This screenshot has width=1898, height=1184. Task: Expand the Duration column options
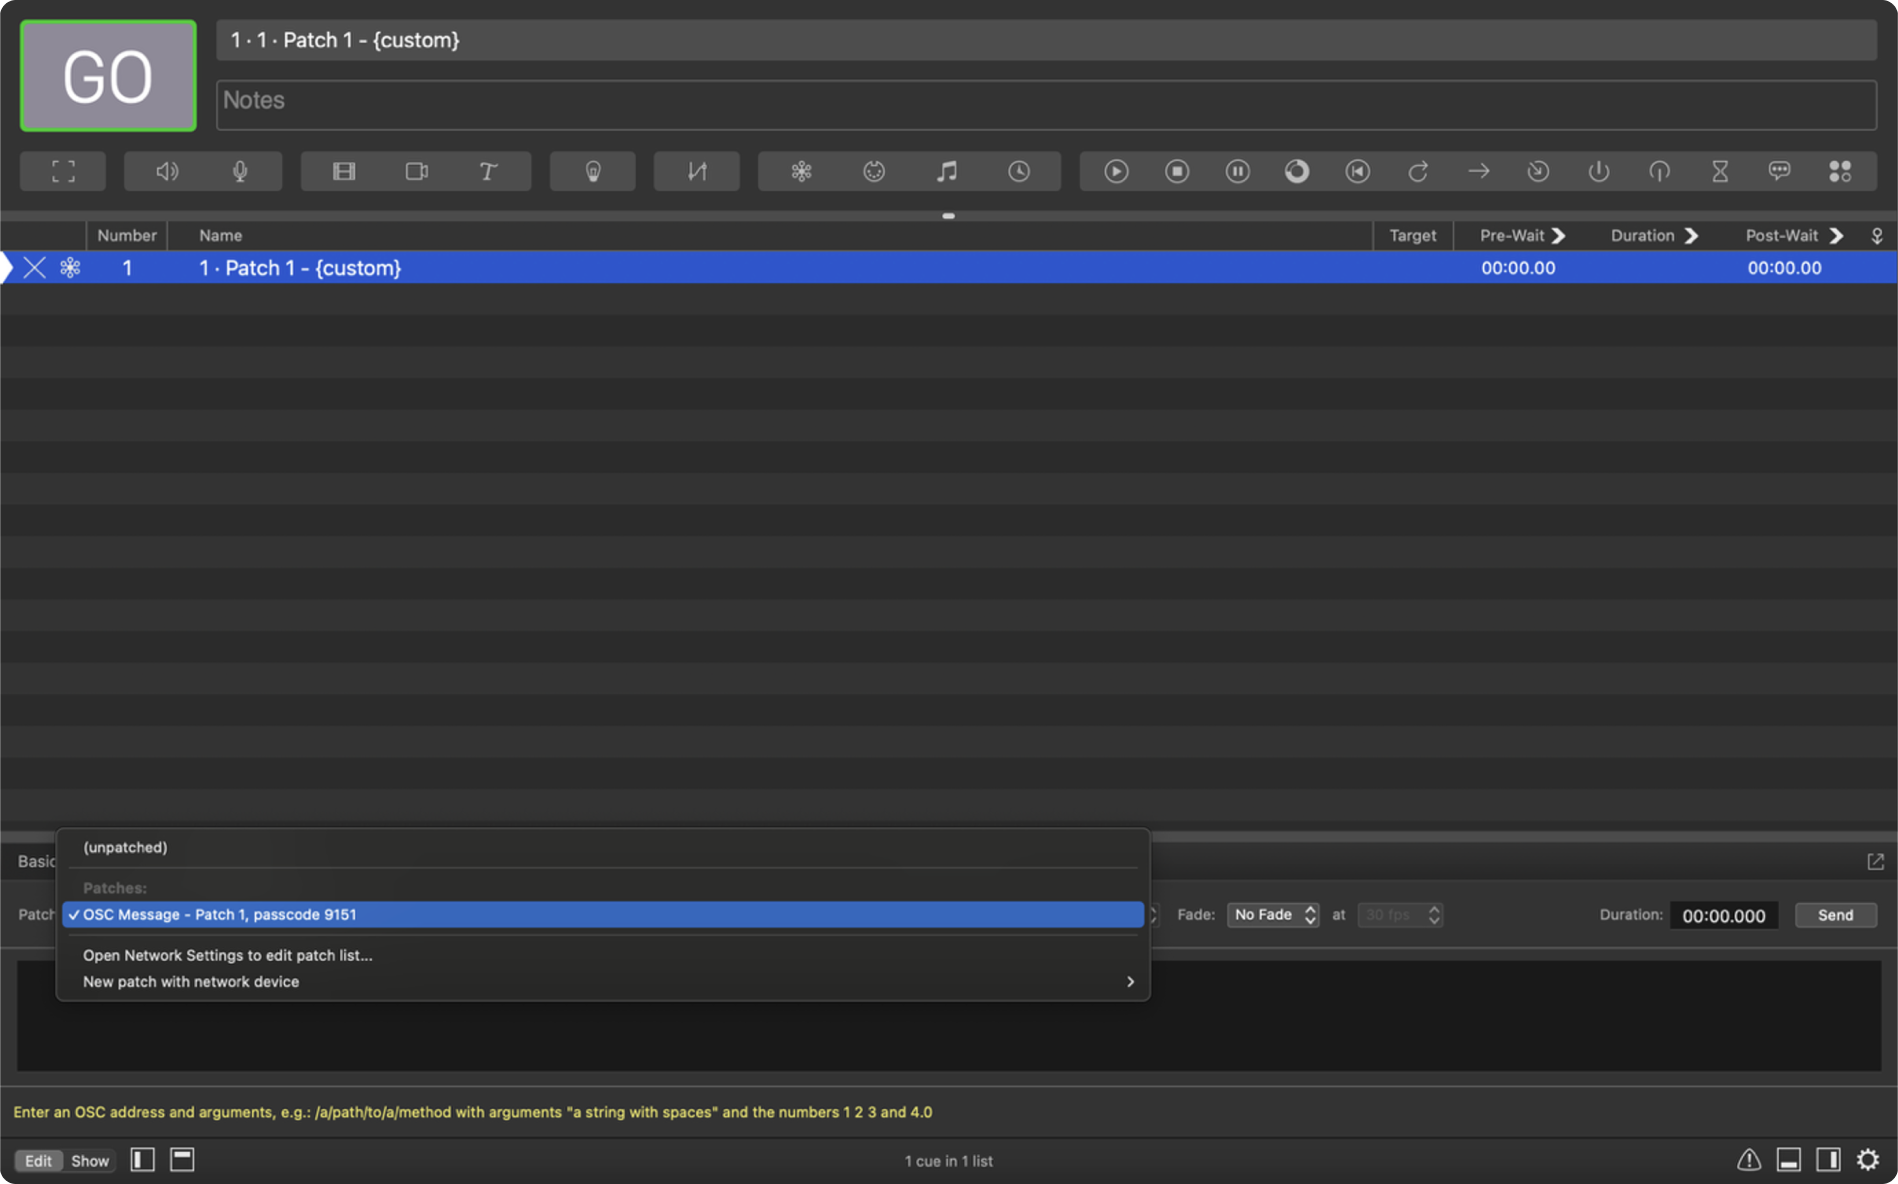(1692, 235)
